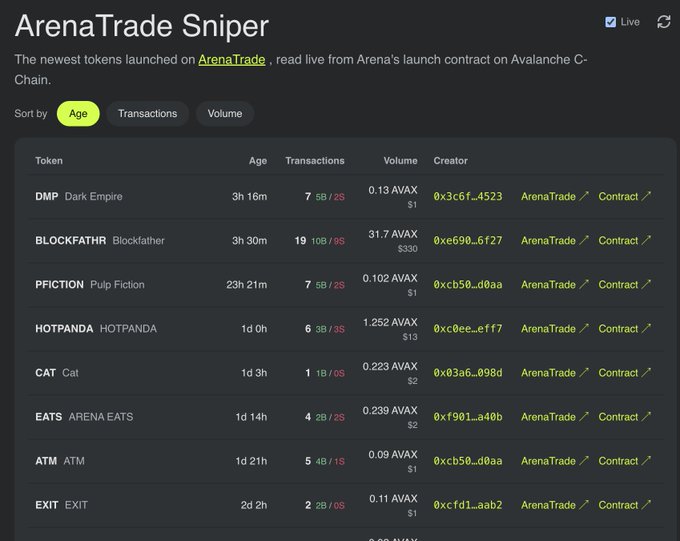The image size is (680, 541).
Task: Select the CAT token symbol
Action: pos(46,373)
